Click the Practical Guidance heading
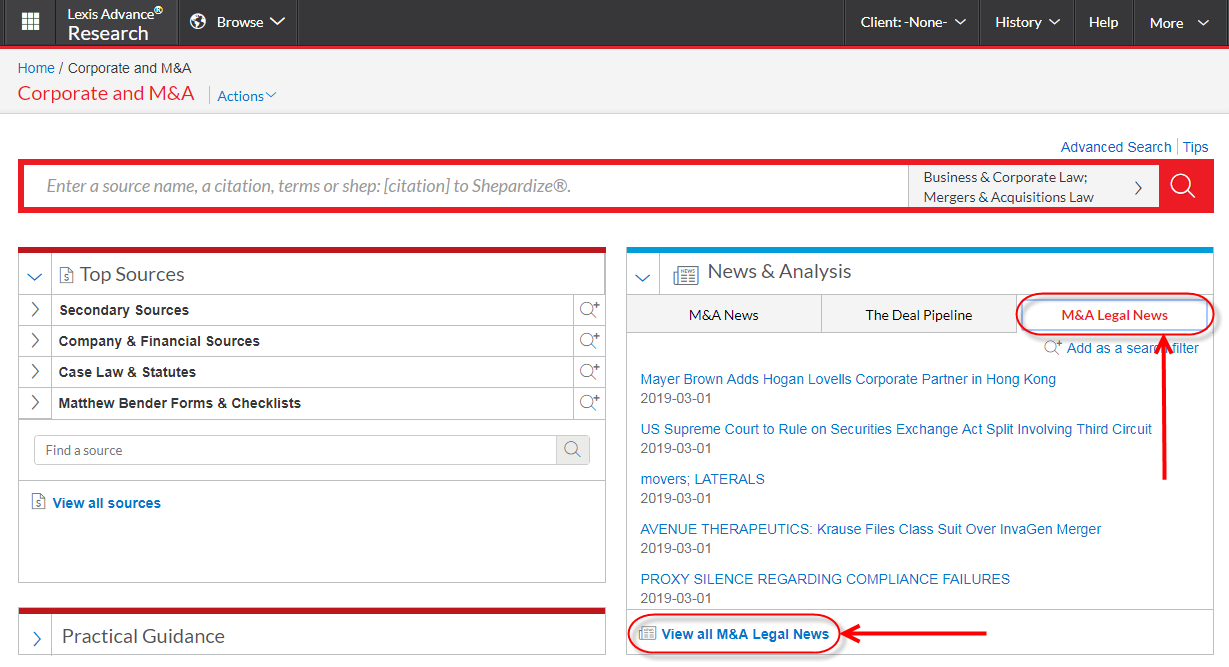The image size is (1229, 667). 143,636
